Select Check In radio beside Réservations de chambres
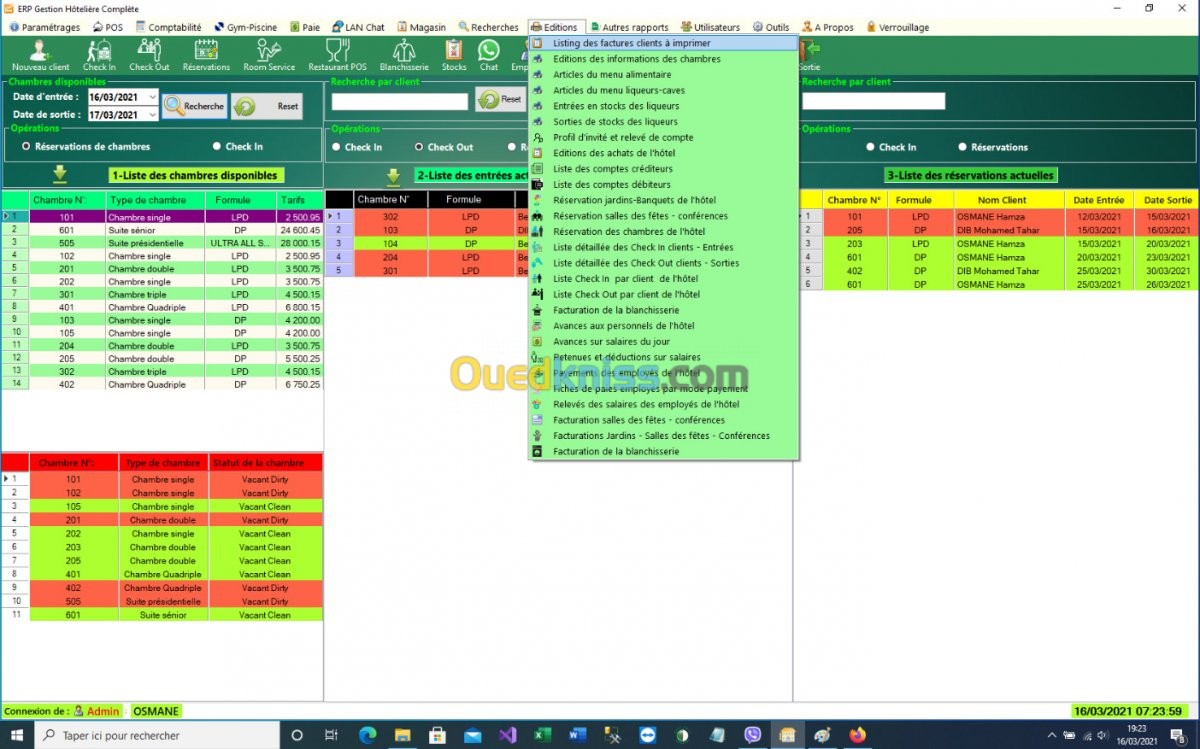The height and width of the screenshot is (749, 1200). pyautogui.click(x=216, y=147)
